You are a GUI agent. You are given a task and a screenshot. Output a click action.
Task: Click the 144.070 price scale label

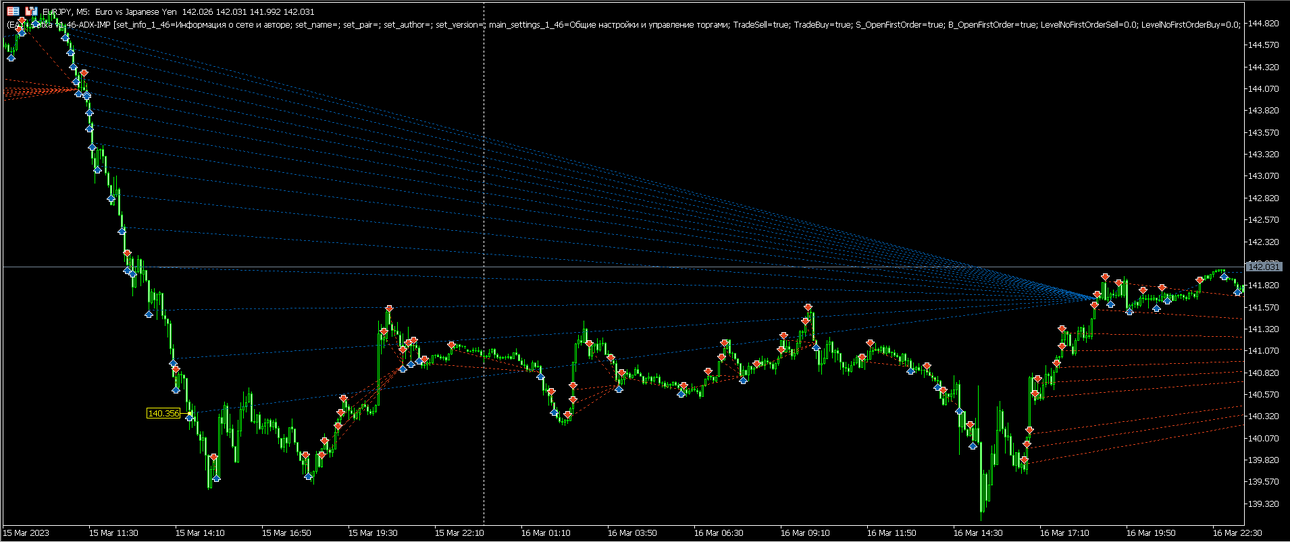click(1264, 89)
